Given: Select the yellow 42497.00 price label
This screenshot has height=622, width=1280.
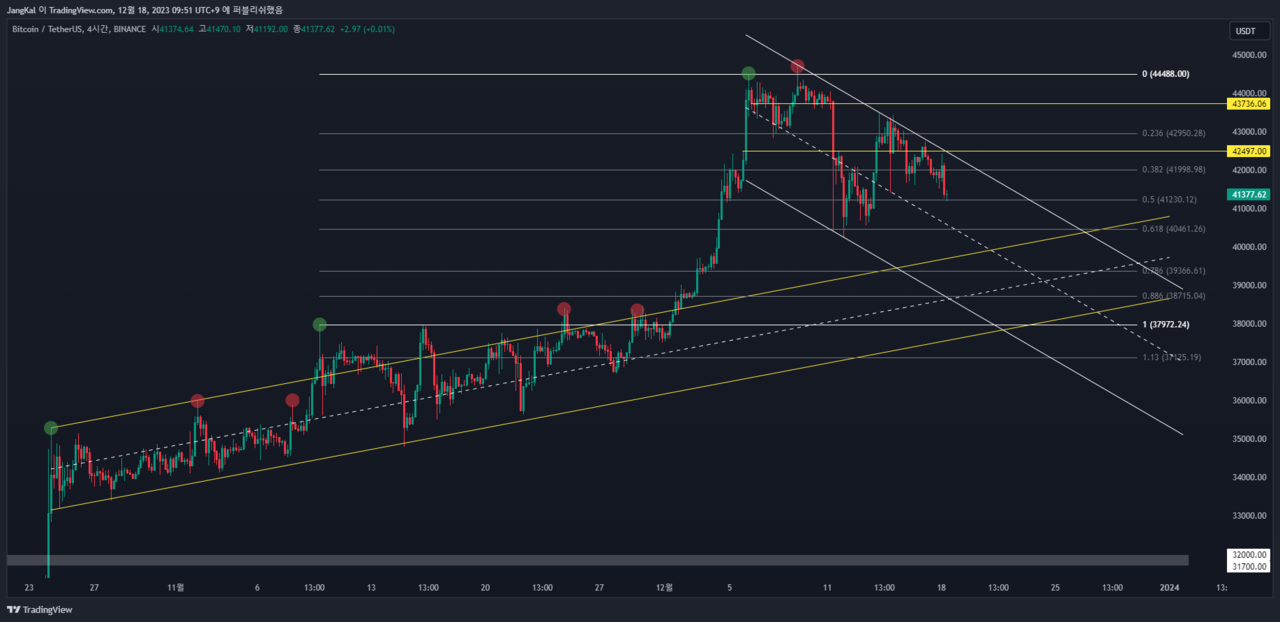Looking at the screenshot, I should point(1249,151).
